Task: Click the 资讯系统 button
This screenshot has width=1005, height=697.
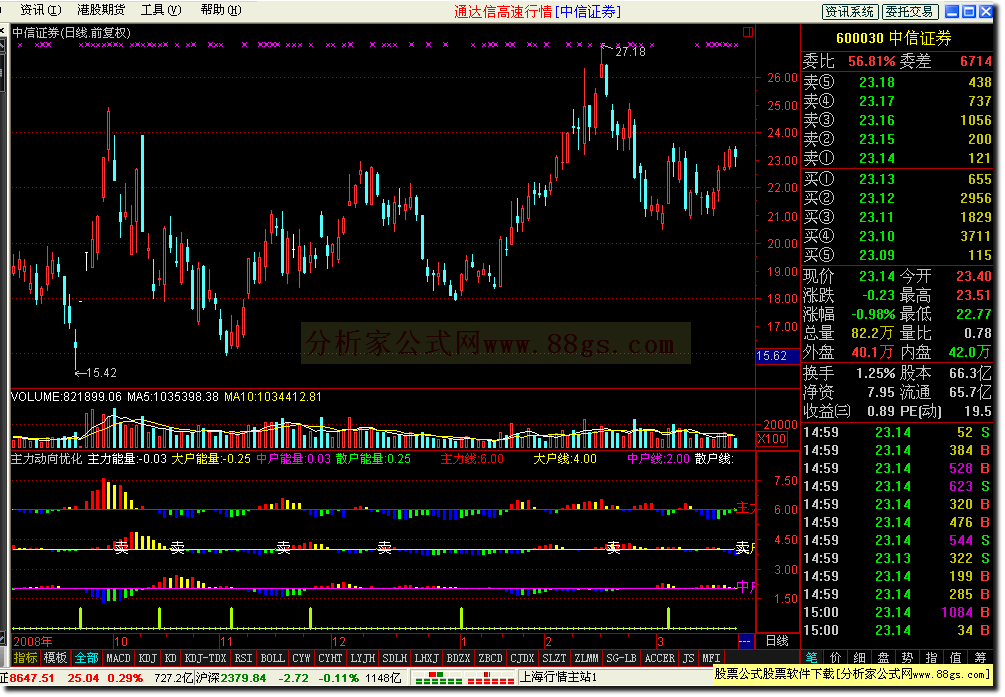Action: pyautogui.click(x=849, y=12)
